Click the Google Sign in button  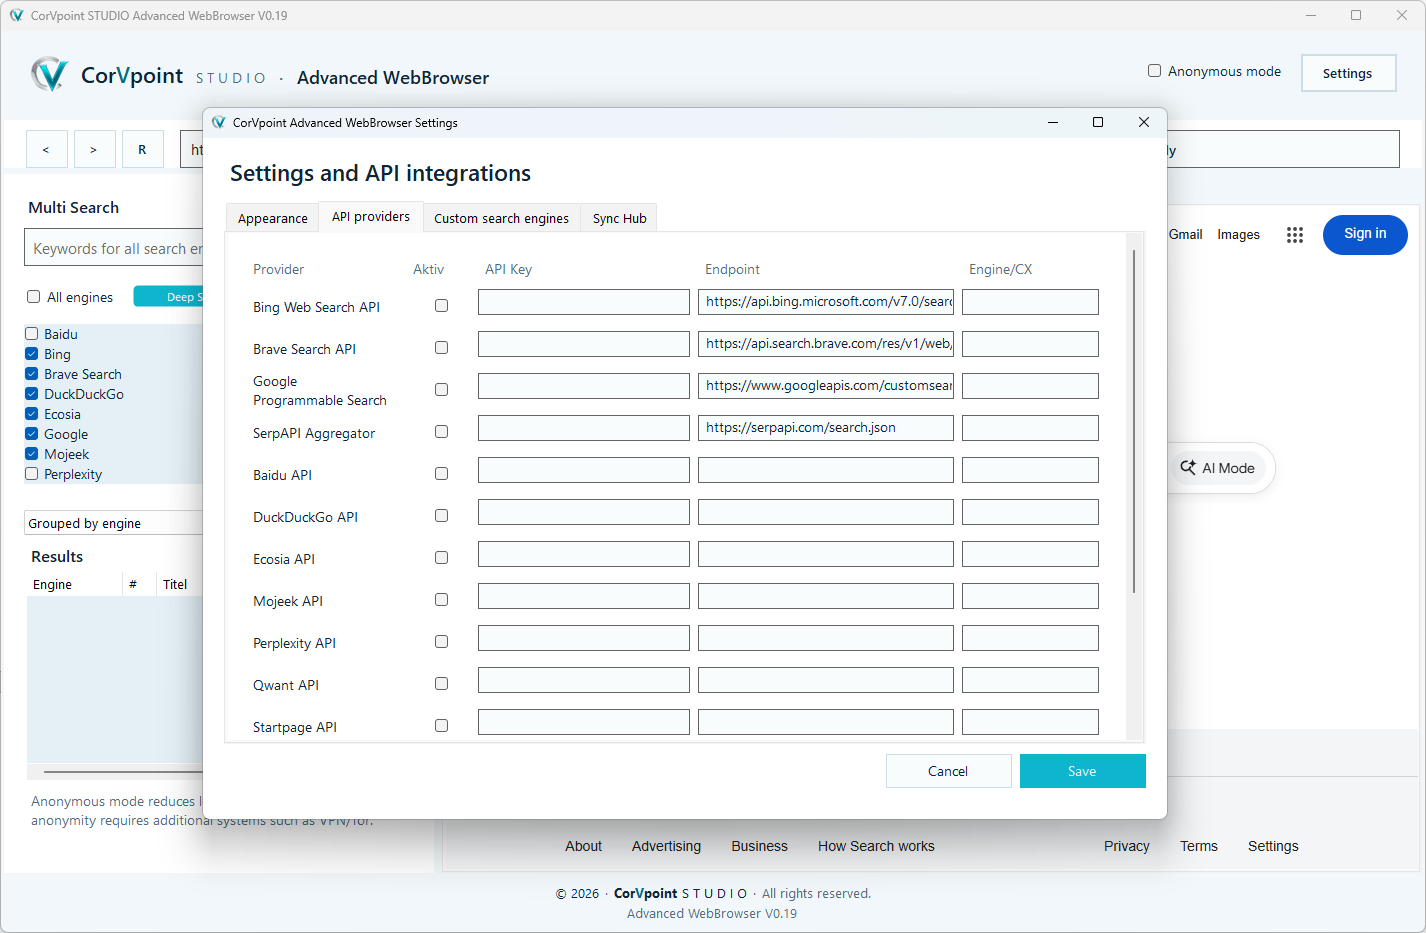[1365, 234]
